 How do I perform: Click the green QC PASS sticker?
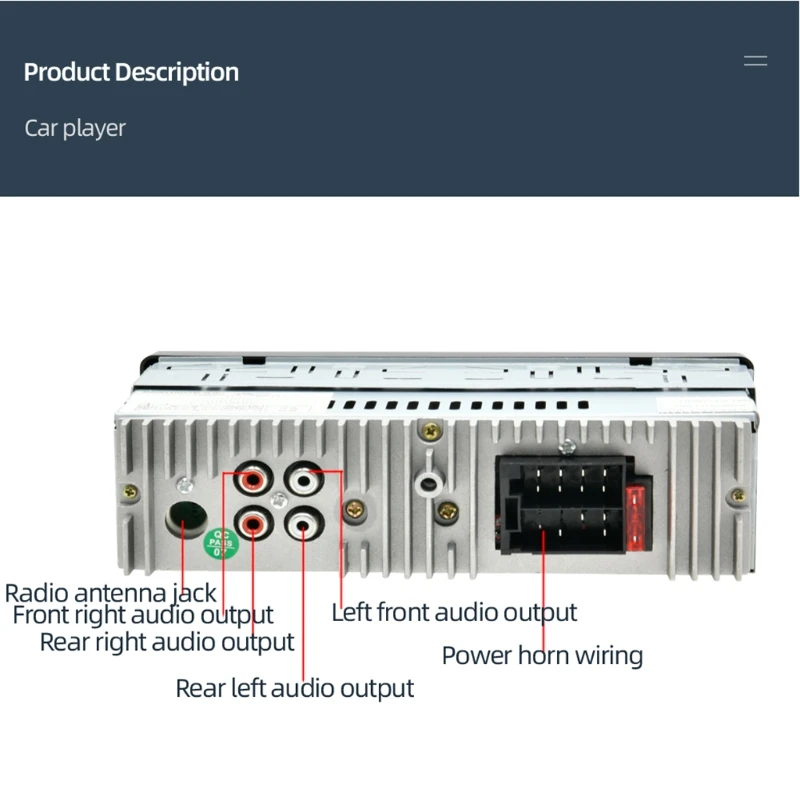(x=221, y=543)
